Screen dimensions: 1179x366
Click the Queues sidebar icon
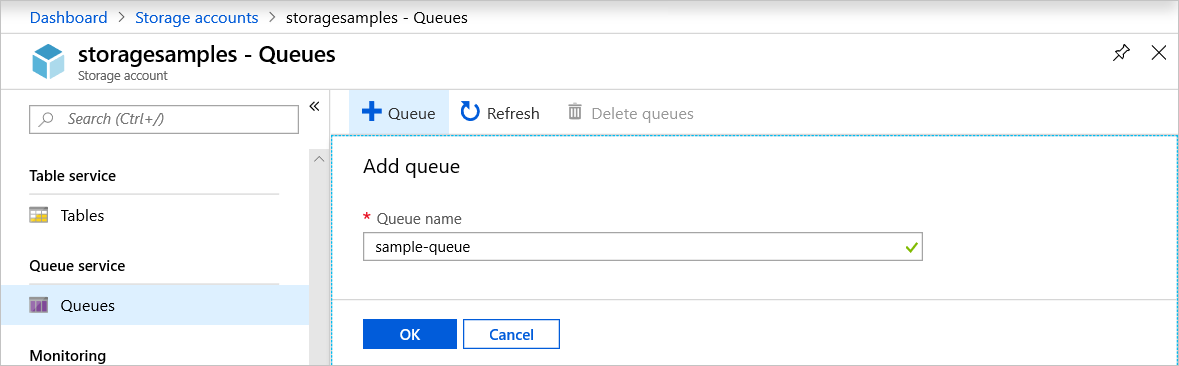click(38, 305)
